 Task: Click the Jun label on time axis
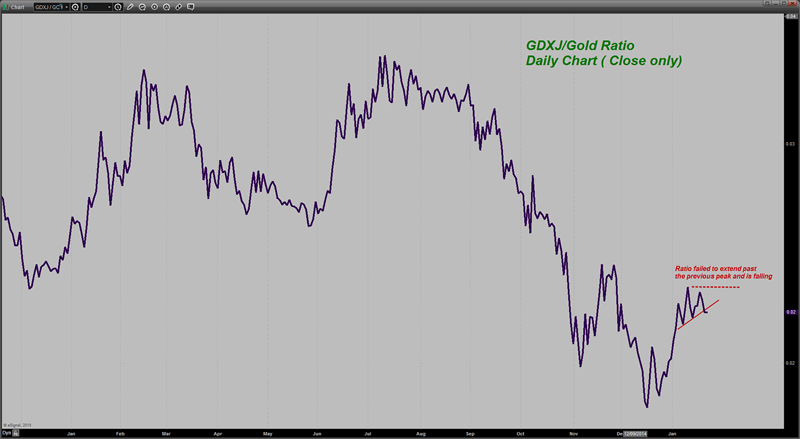point(317,434)
